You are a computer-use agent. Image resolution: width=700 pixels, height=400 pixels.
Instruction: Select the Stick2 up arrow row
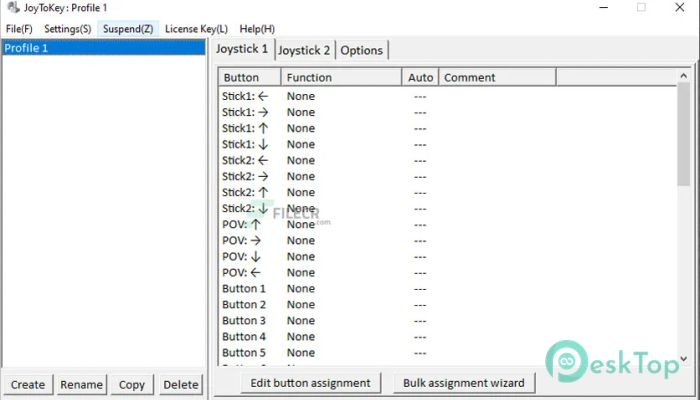tap(448, 193)
